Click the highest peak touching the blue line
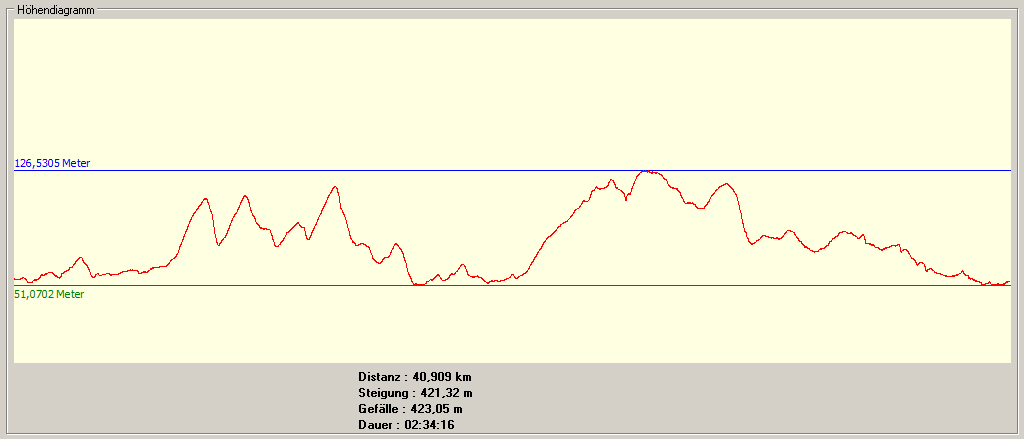This screenshot has height=439, width=1024. pyautogui.click(x=649, y=172)
